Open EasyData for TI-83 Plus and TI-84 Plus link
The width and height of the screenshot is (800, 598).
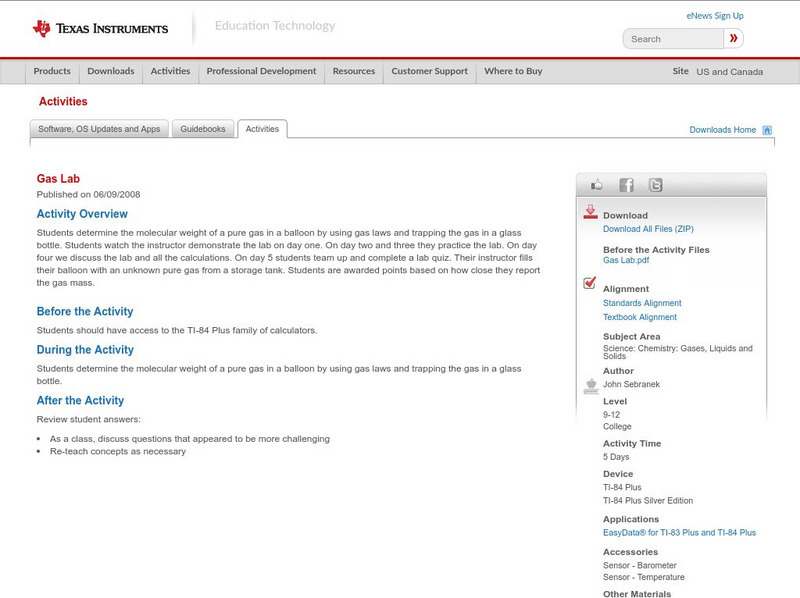click(x=680, y=533)
